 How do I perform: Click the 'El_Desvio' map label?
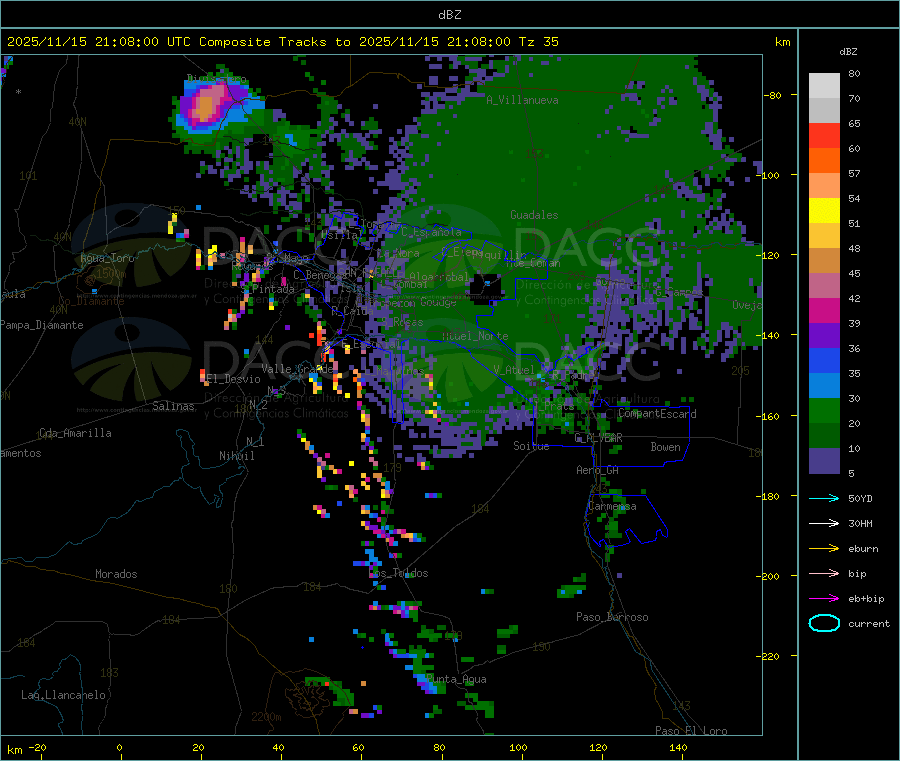click(x=233, y=379)
